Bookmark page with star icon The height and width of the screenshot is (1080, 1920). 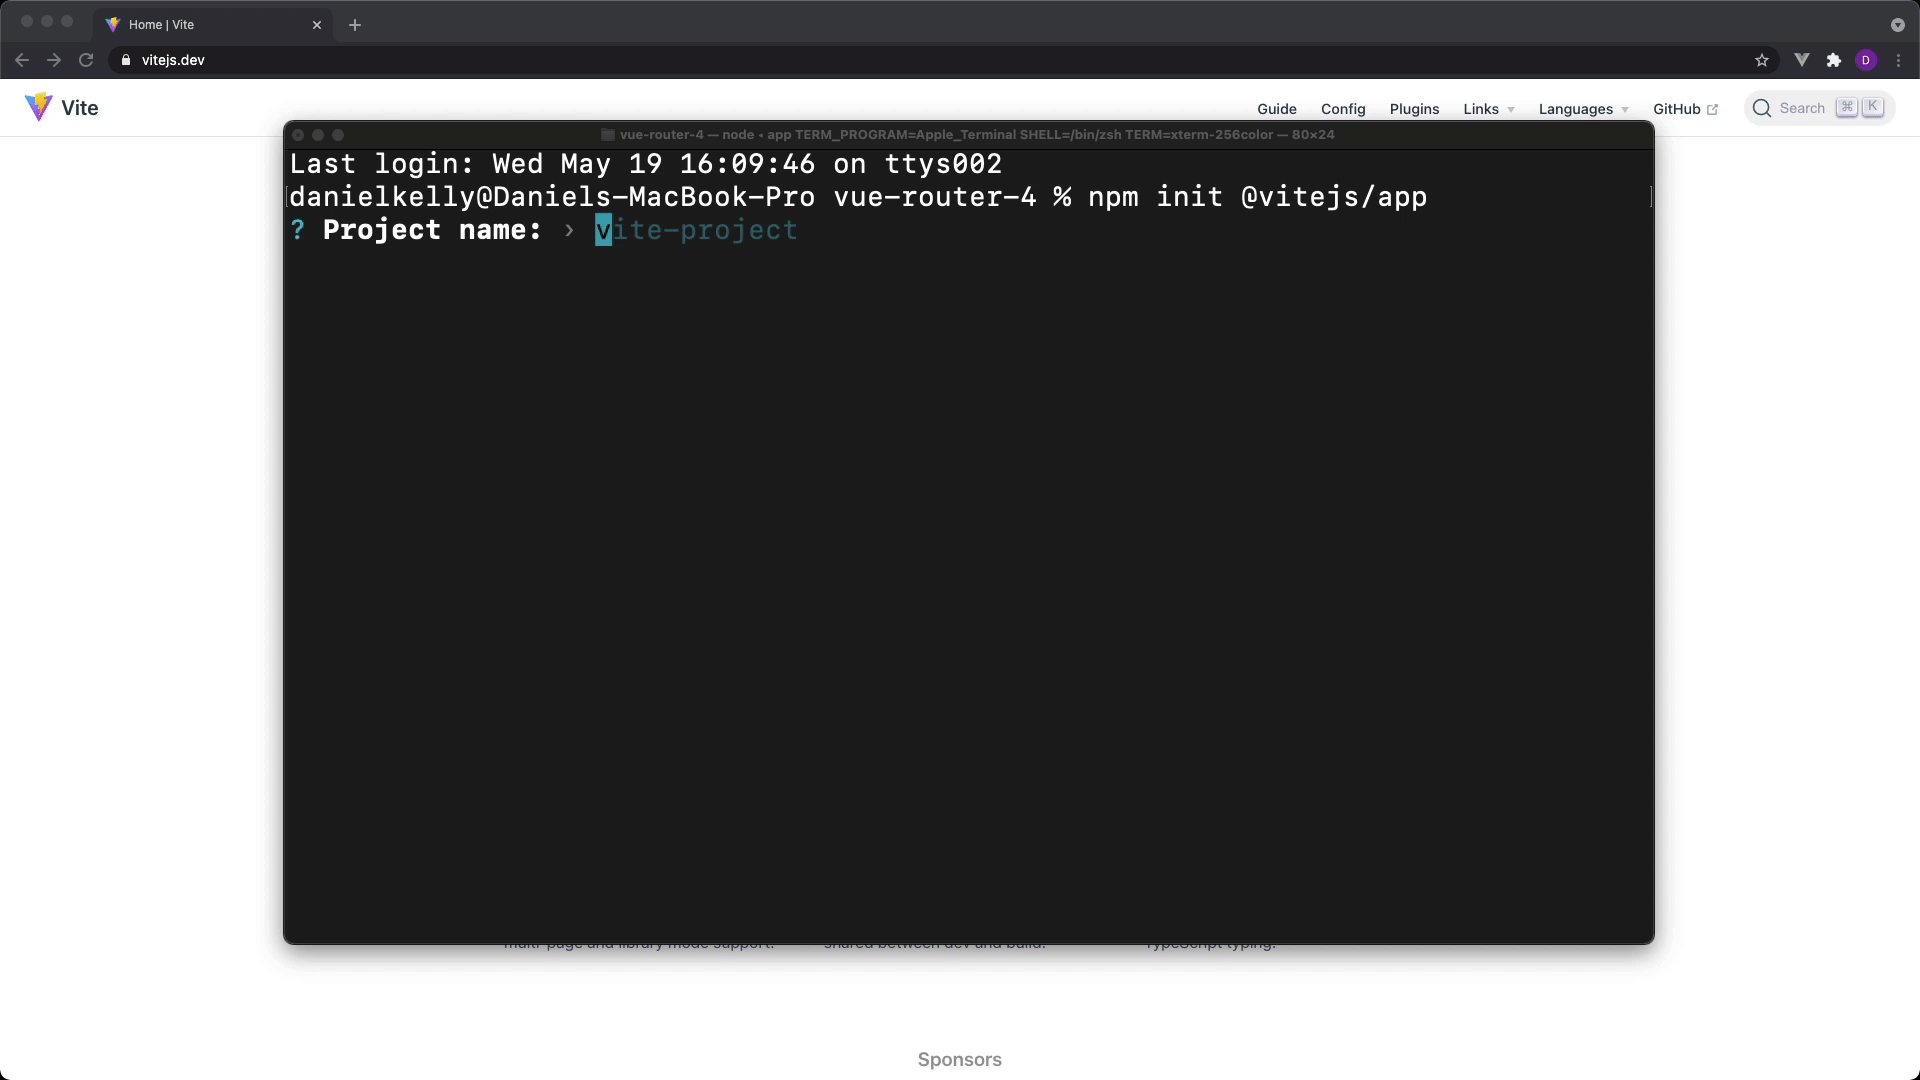[x=1762, y=60]
